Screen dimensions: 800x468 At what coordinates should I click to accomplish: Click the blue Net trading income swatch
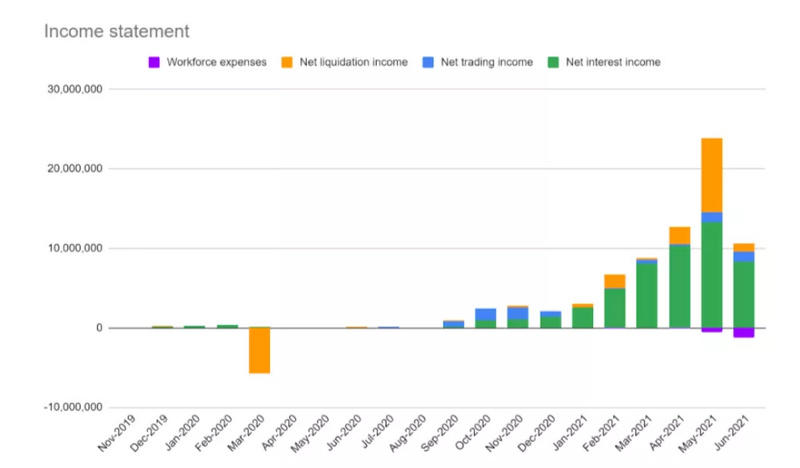(428, 62)
